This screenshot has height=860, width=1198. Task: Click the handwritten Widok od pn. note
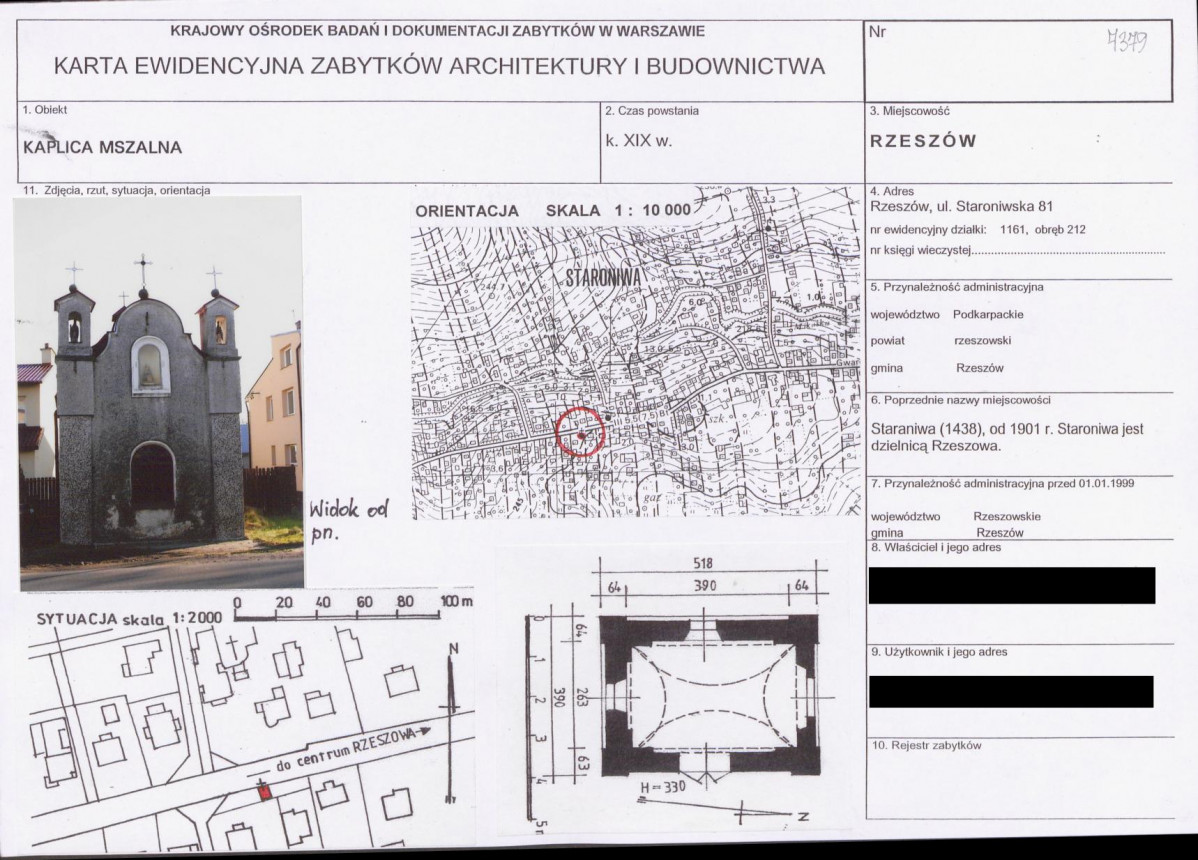pos(349,521)
